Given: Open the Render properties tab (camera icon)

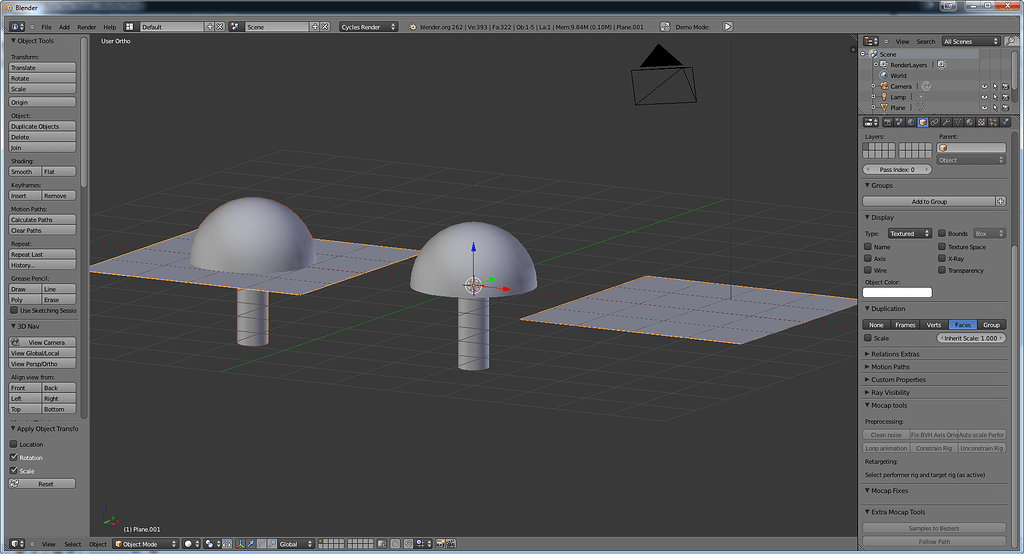Looking at the screenshot, I should point(888,122).
